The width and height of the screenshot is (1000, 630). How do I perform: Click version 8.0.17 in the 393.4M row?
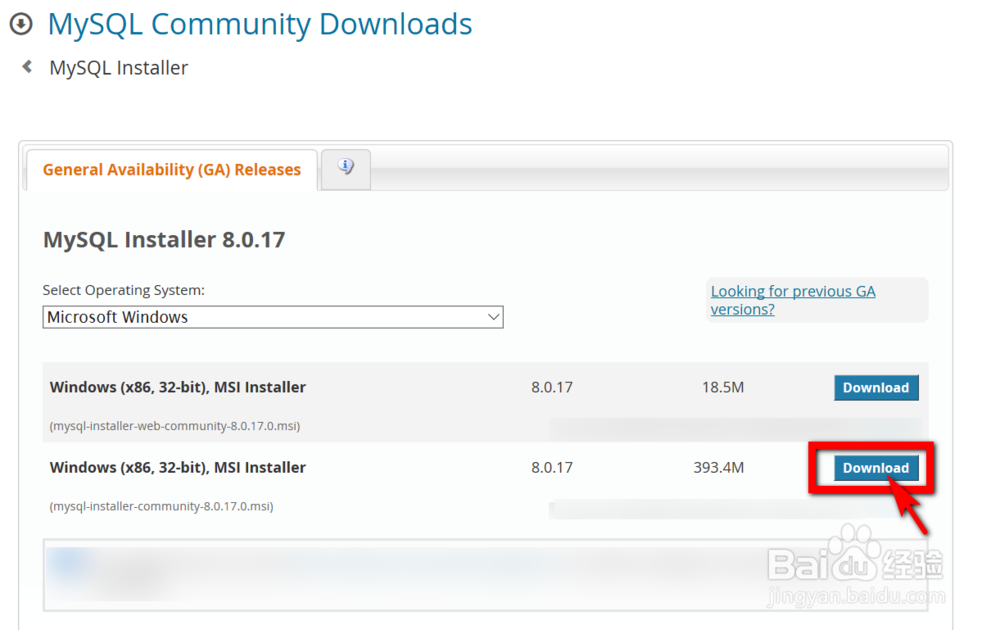coord(552,468)
